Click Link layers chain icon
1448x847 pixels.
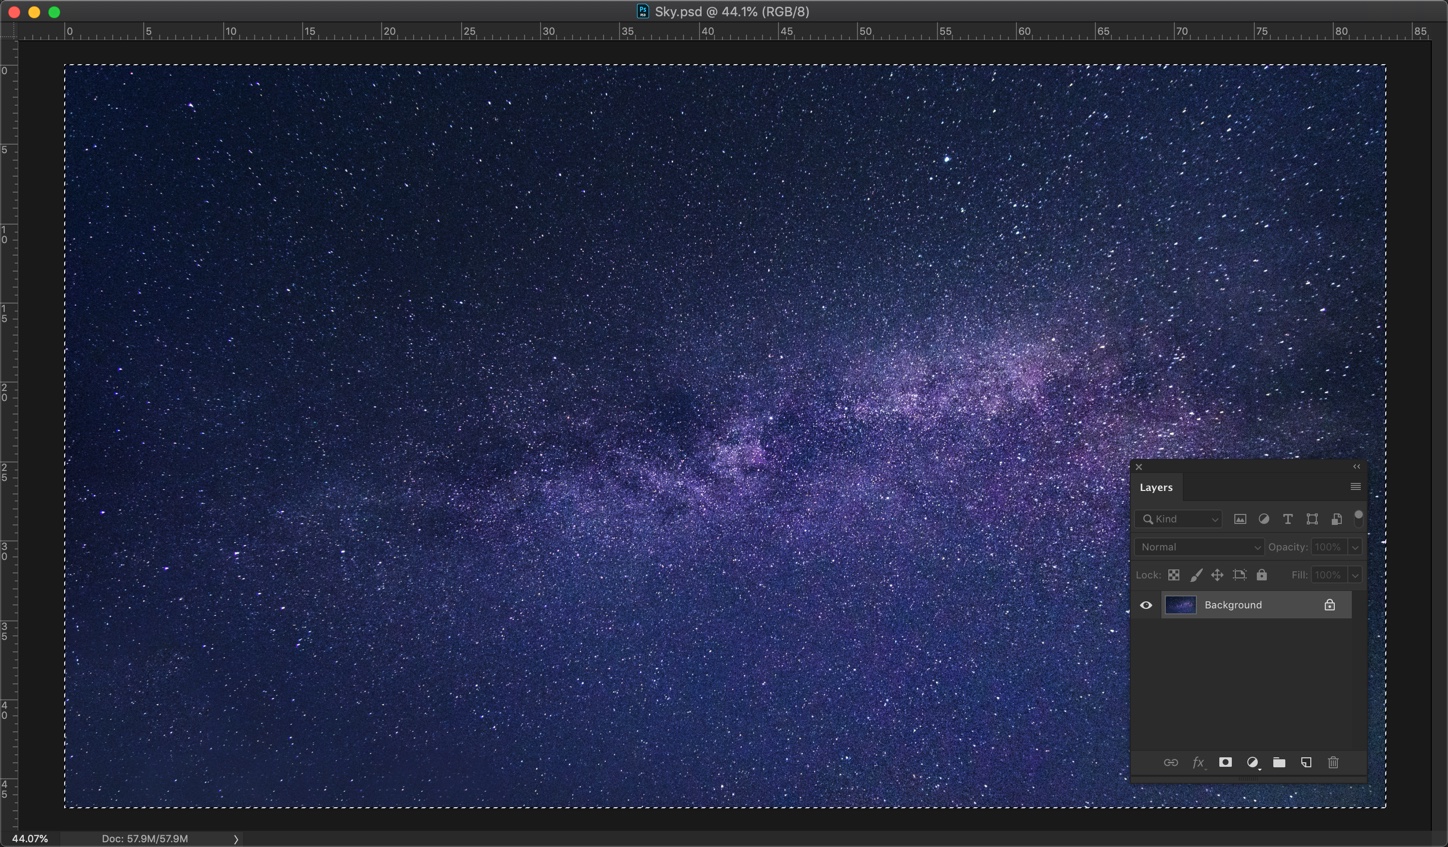click(1171, 763)
